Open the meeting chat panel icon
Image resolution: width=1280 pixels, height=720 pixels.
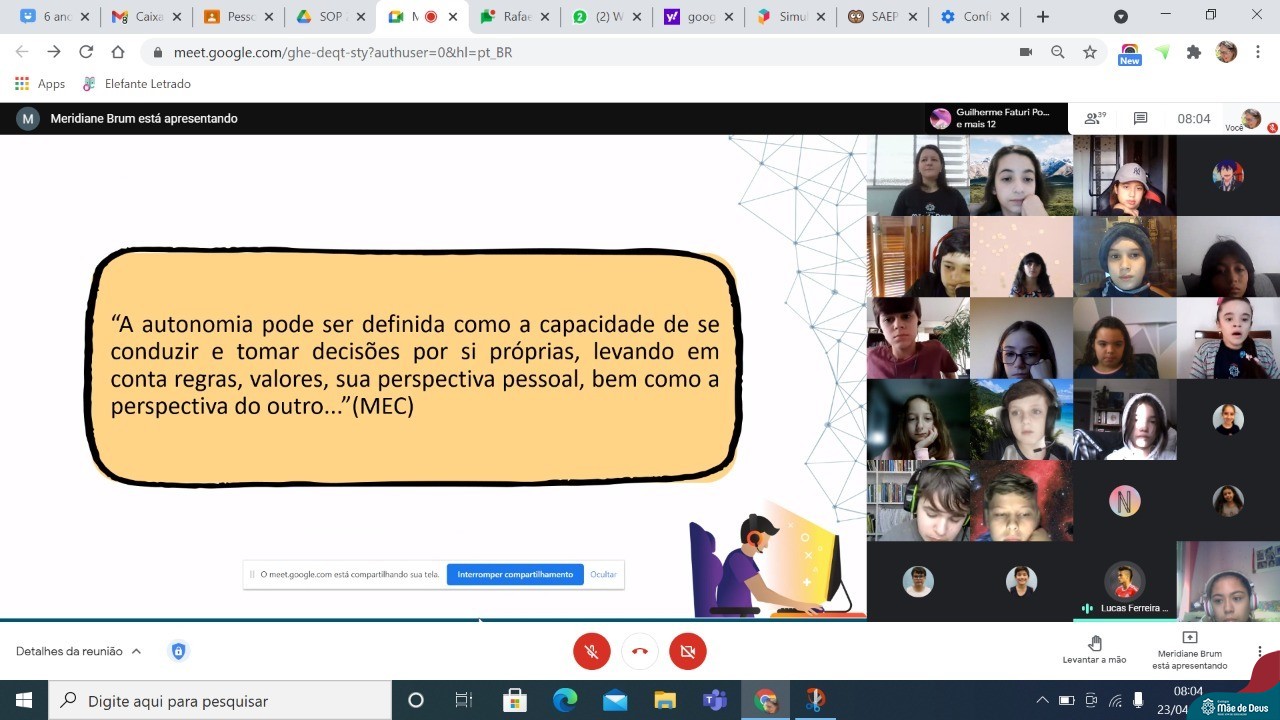[1140, 119]
